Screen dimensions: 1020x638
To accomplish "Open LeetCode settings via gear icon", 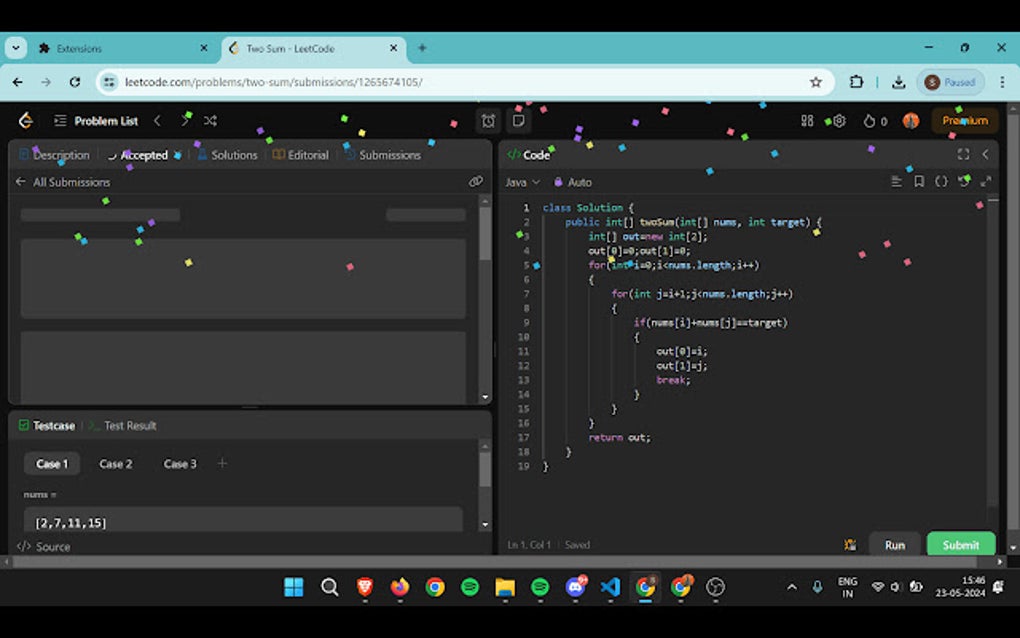I will click(838, 120).
